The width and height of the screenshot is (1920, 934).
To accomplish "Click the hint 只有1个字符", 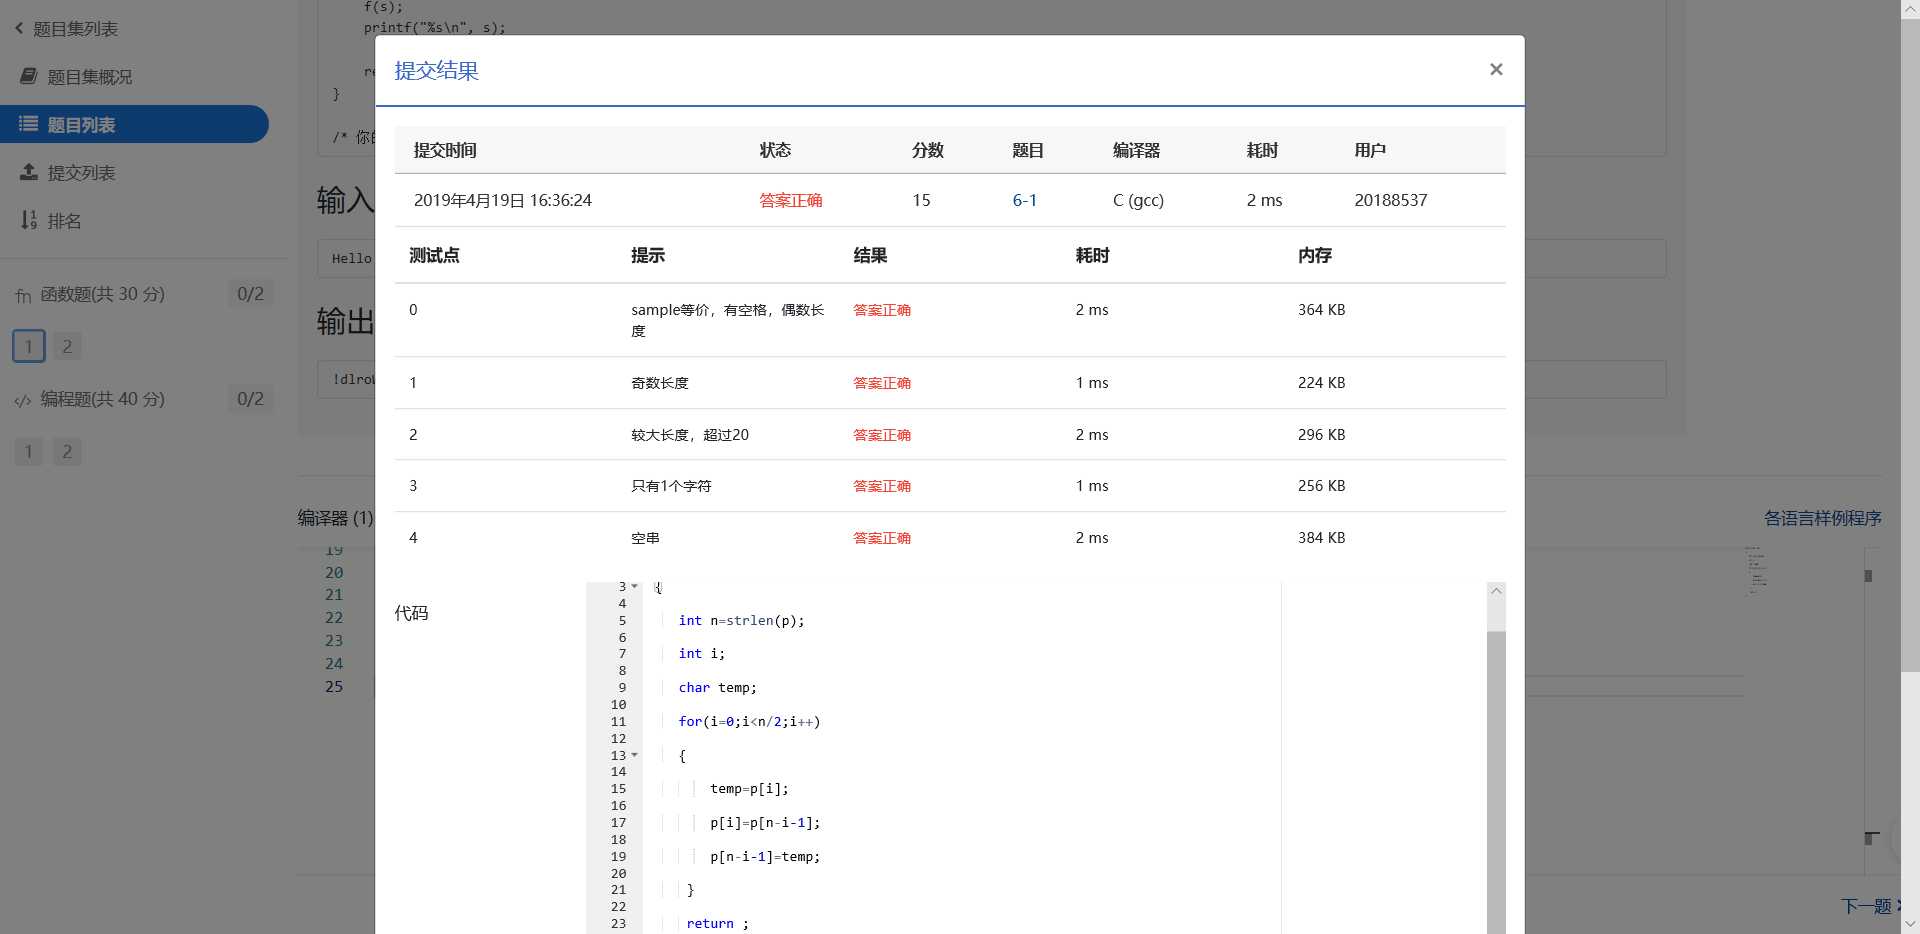I will (671, 486).
